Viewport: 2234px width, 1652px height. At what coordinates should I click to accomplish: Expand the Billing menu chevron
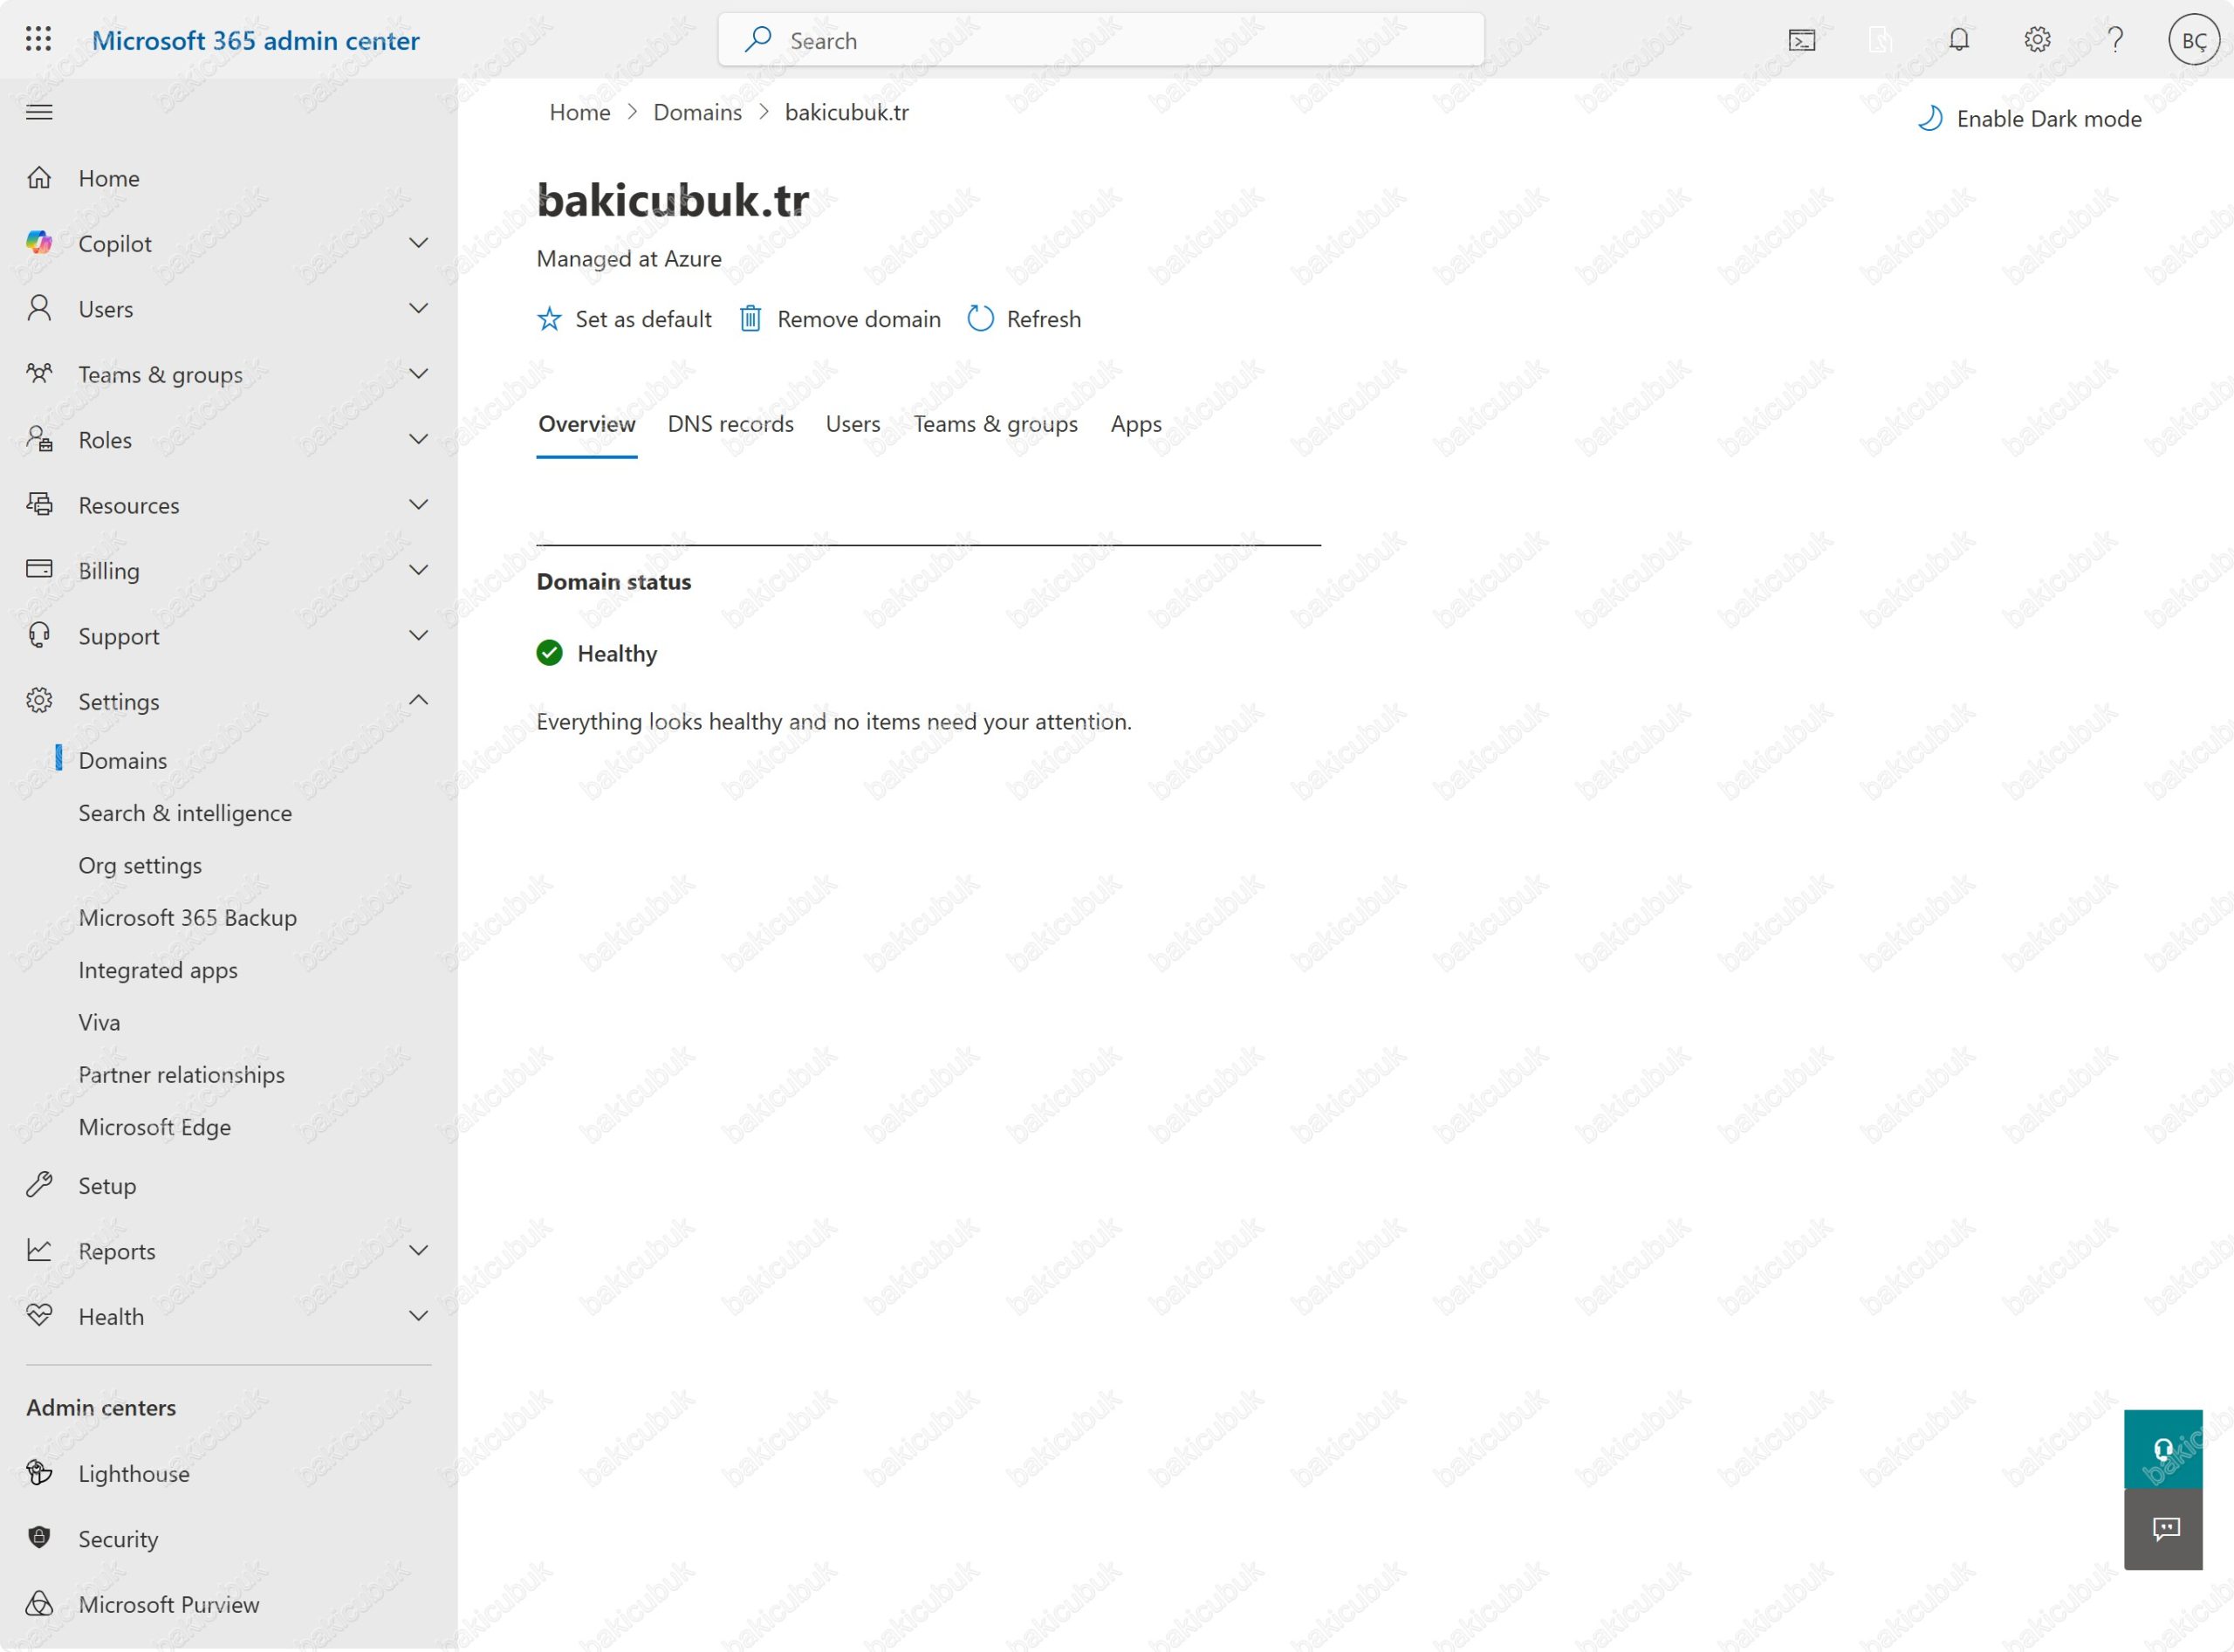click(419, 570)
